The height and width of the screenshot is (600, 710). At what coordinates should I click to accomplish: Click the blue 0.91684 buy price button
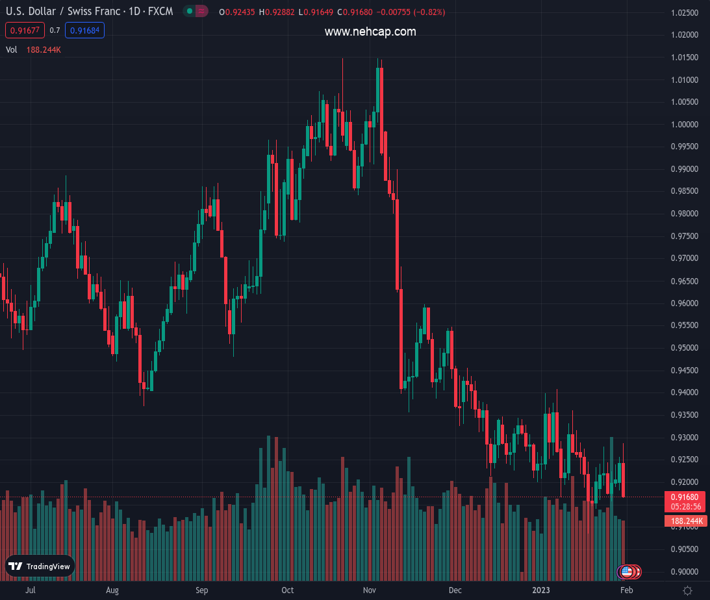86,31
